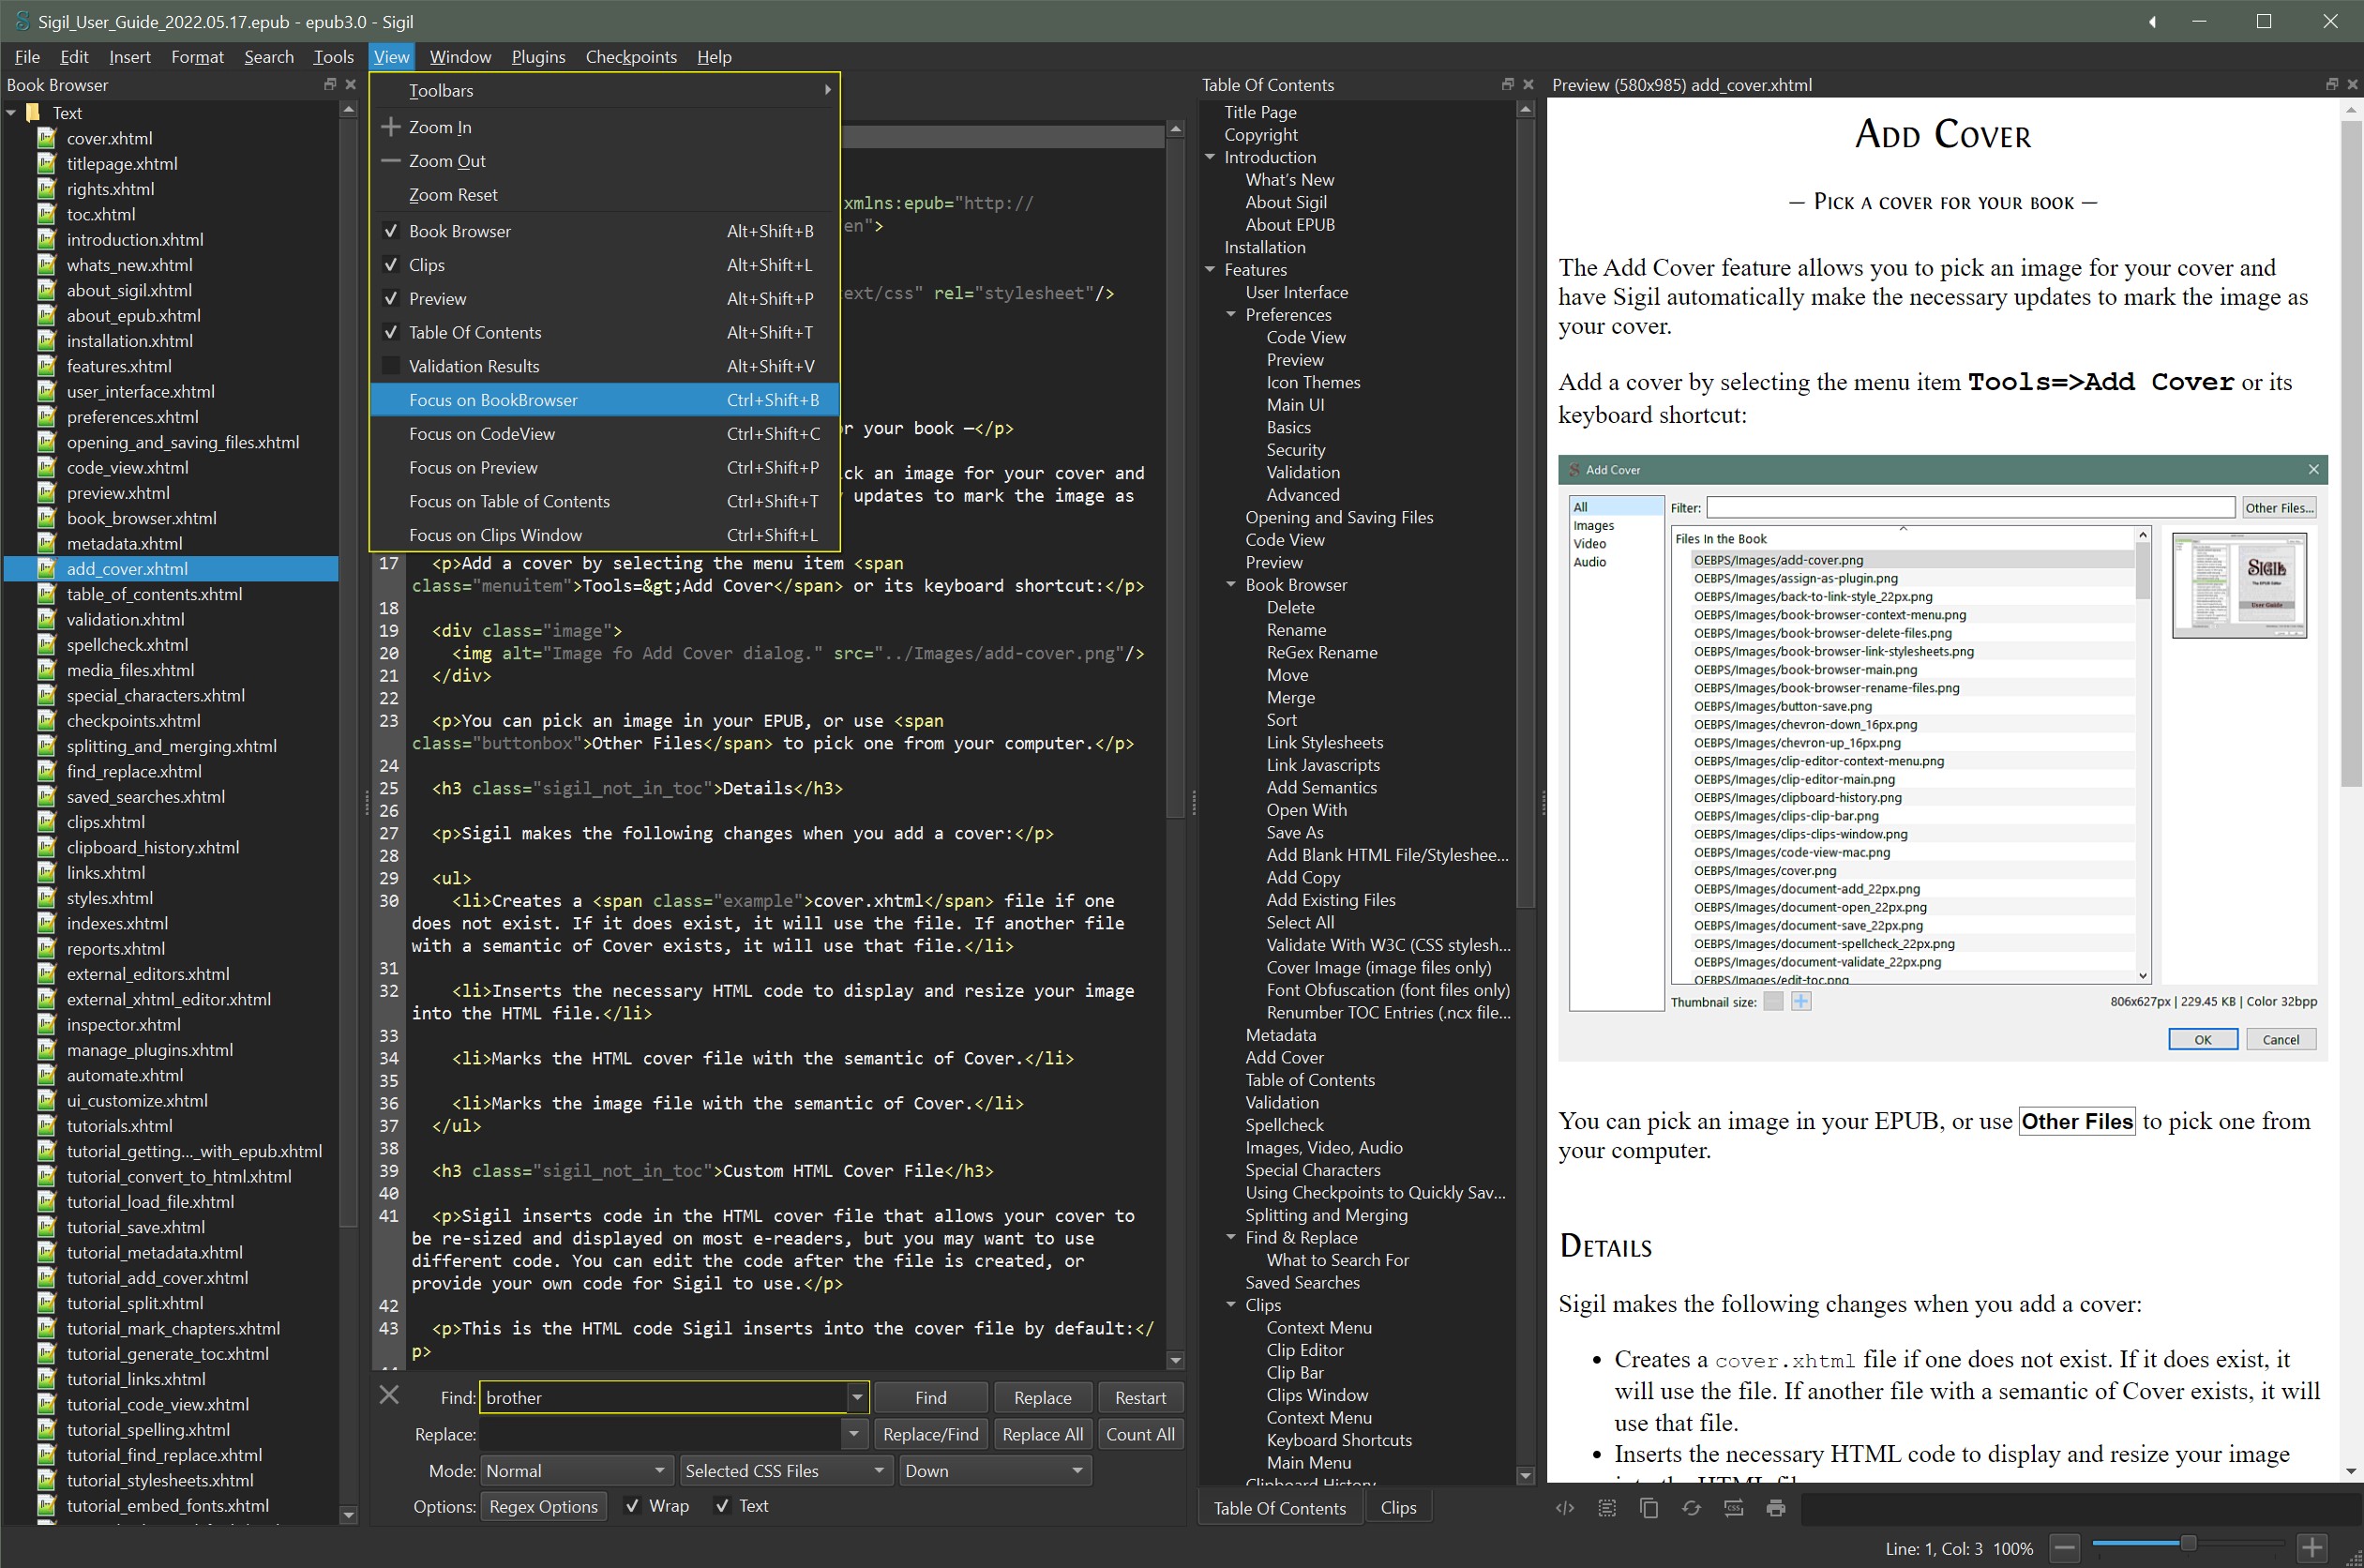Switch to the Clips tab
The width and height of the screenshot is (2364, 1568).
tap(1397, 1508)
